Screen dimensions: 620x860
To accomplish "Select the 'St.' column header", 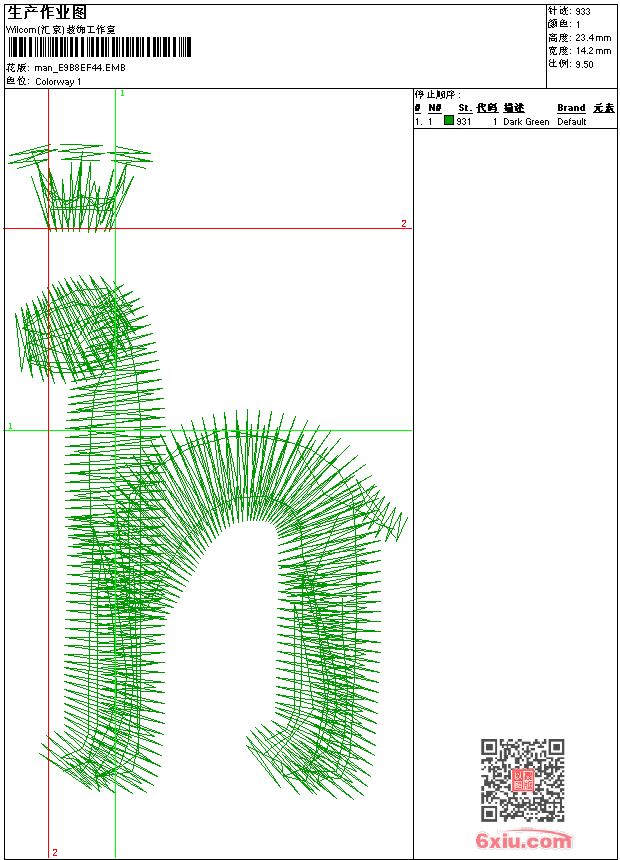I will [x=465, y=108].
